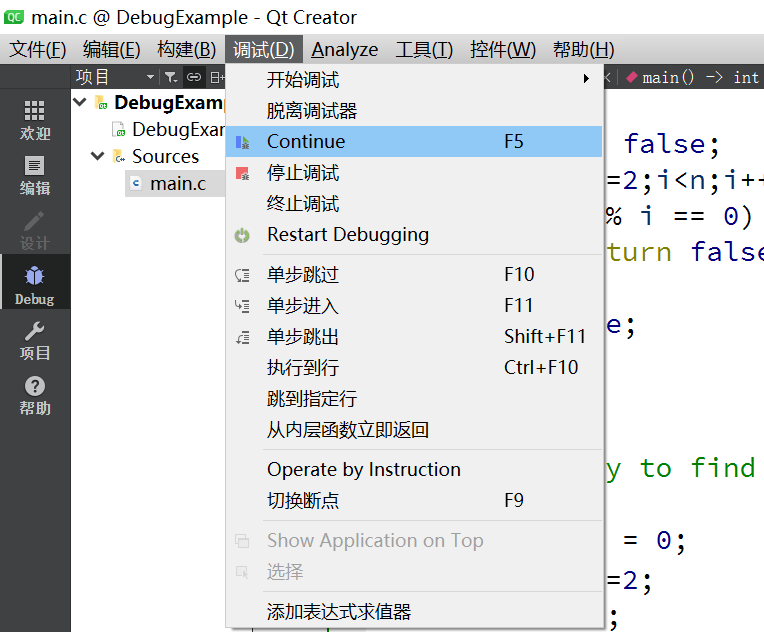Click 'to find' comment text in editor

coord(698,468)
